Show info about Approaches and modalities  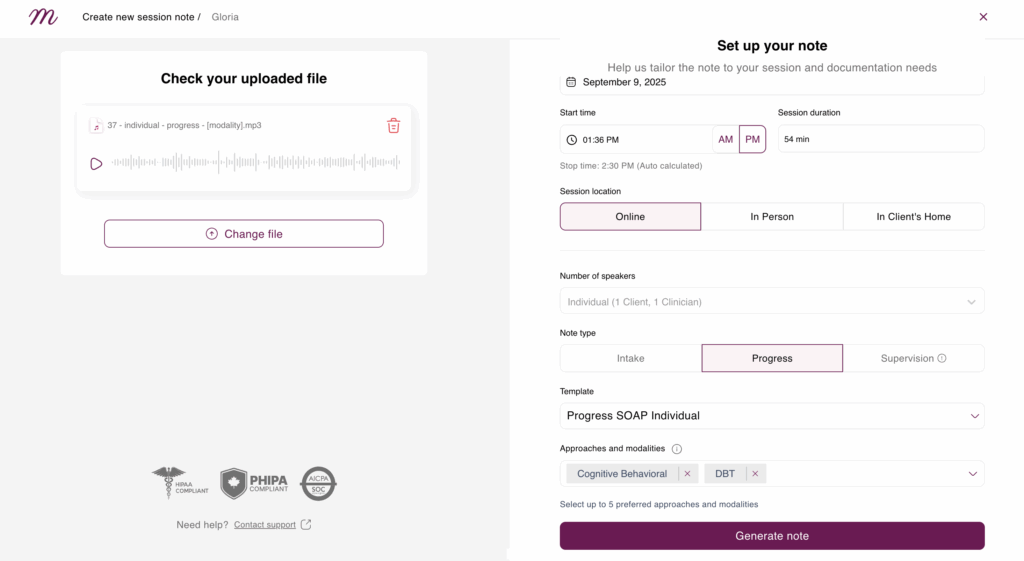coord(677,449)
